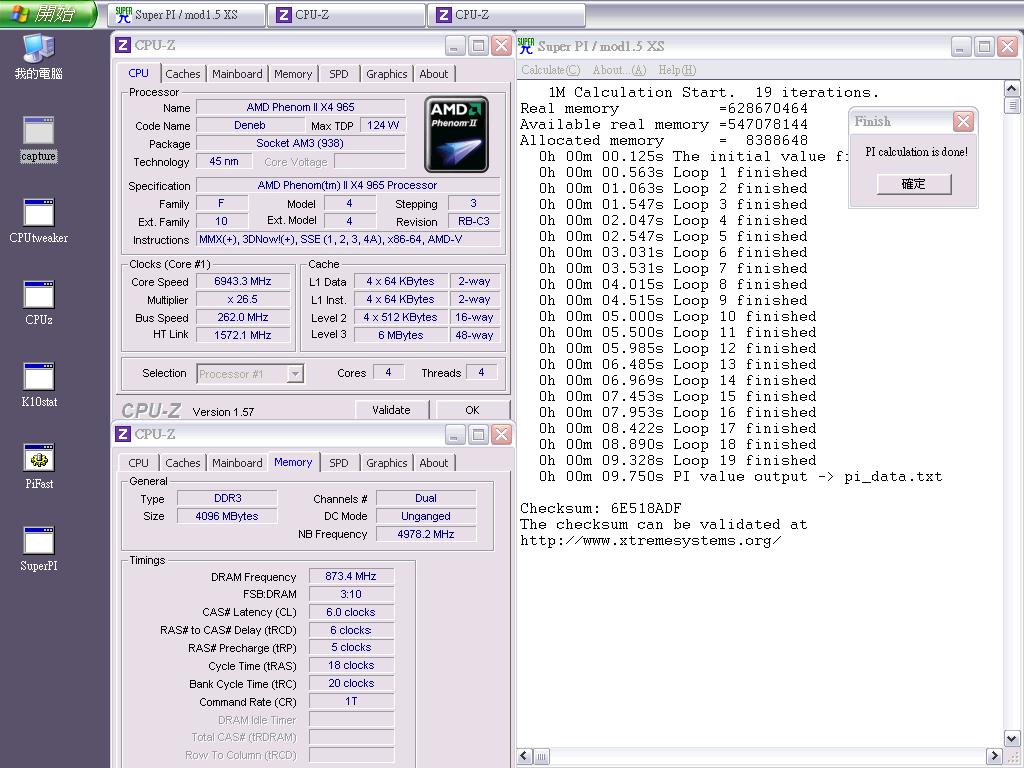The image size is (1024, 768).
Task: Select the CPUtweaker desktop icon
Action: 39,221
